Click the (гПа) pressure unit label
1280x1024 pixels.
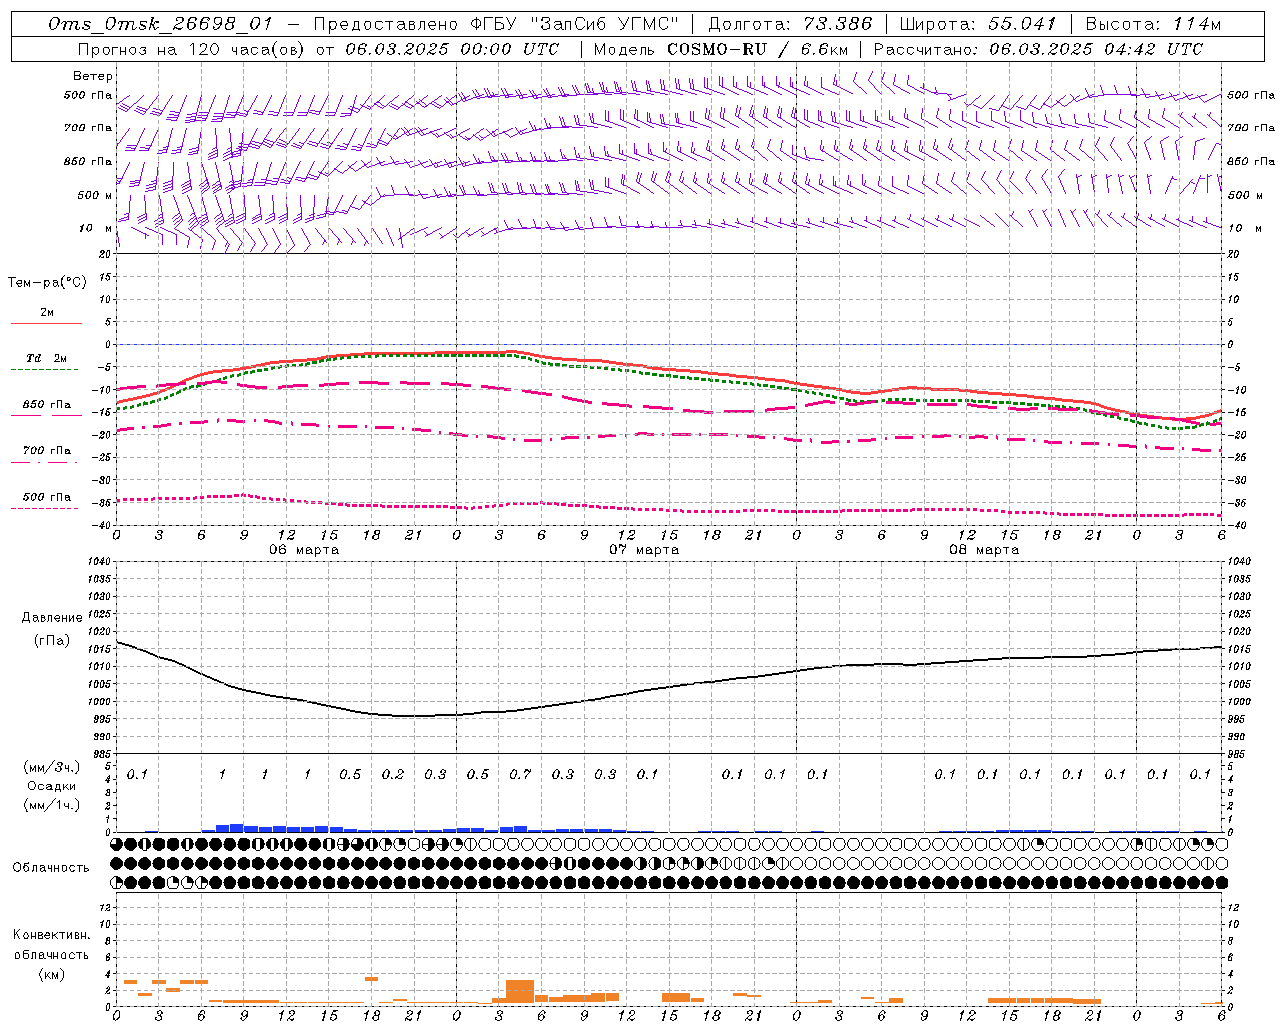pos(52,641)
